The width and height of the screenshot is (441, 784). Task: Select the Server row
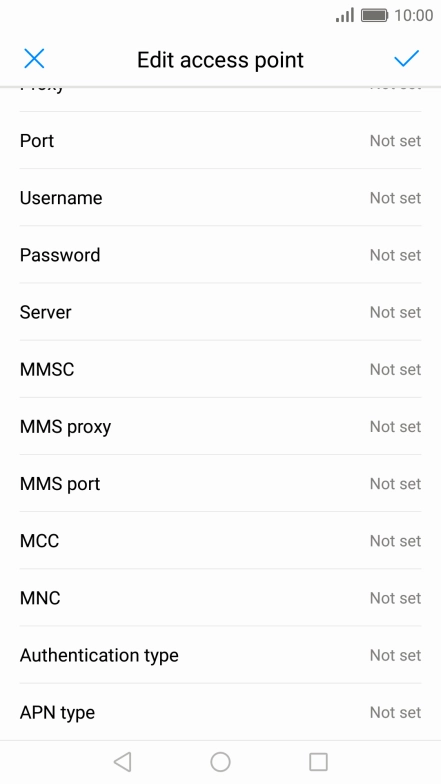pyautogui.click(x=220, y=312)
